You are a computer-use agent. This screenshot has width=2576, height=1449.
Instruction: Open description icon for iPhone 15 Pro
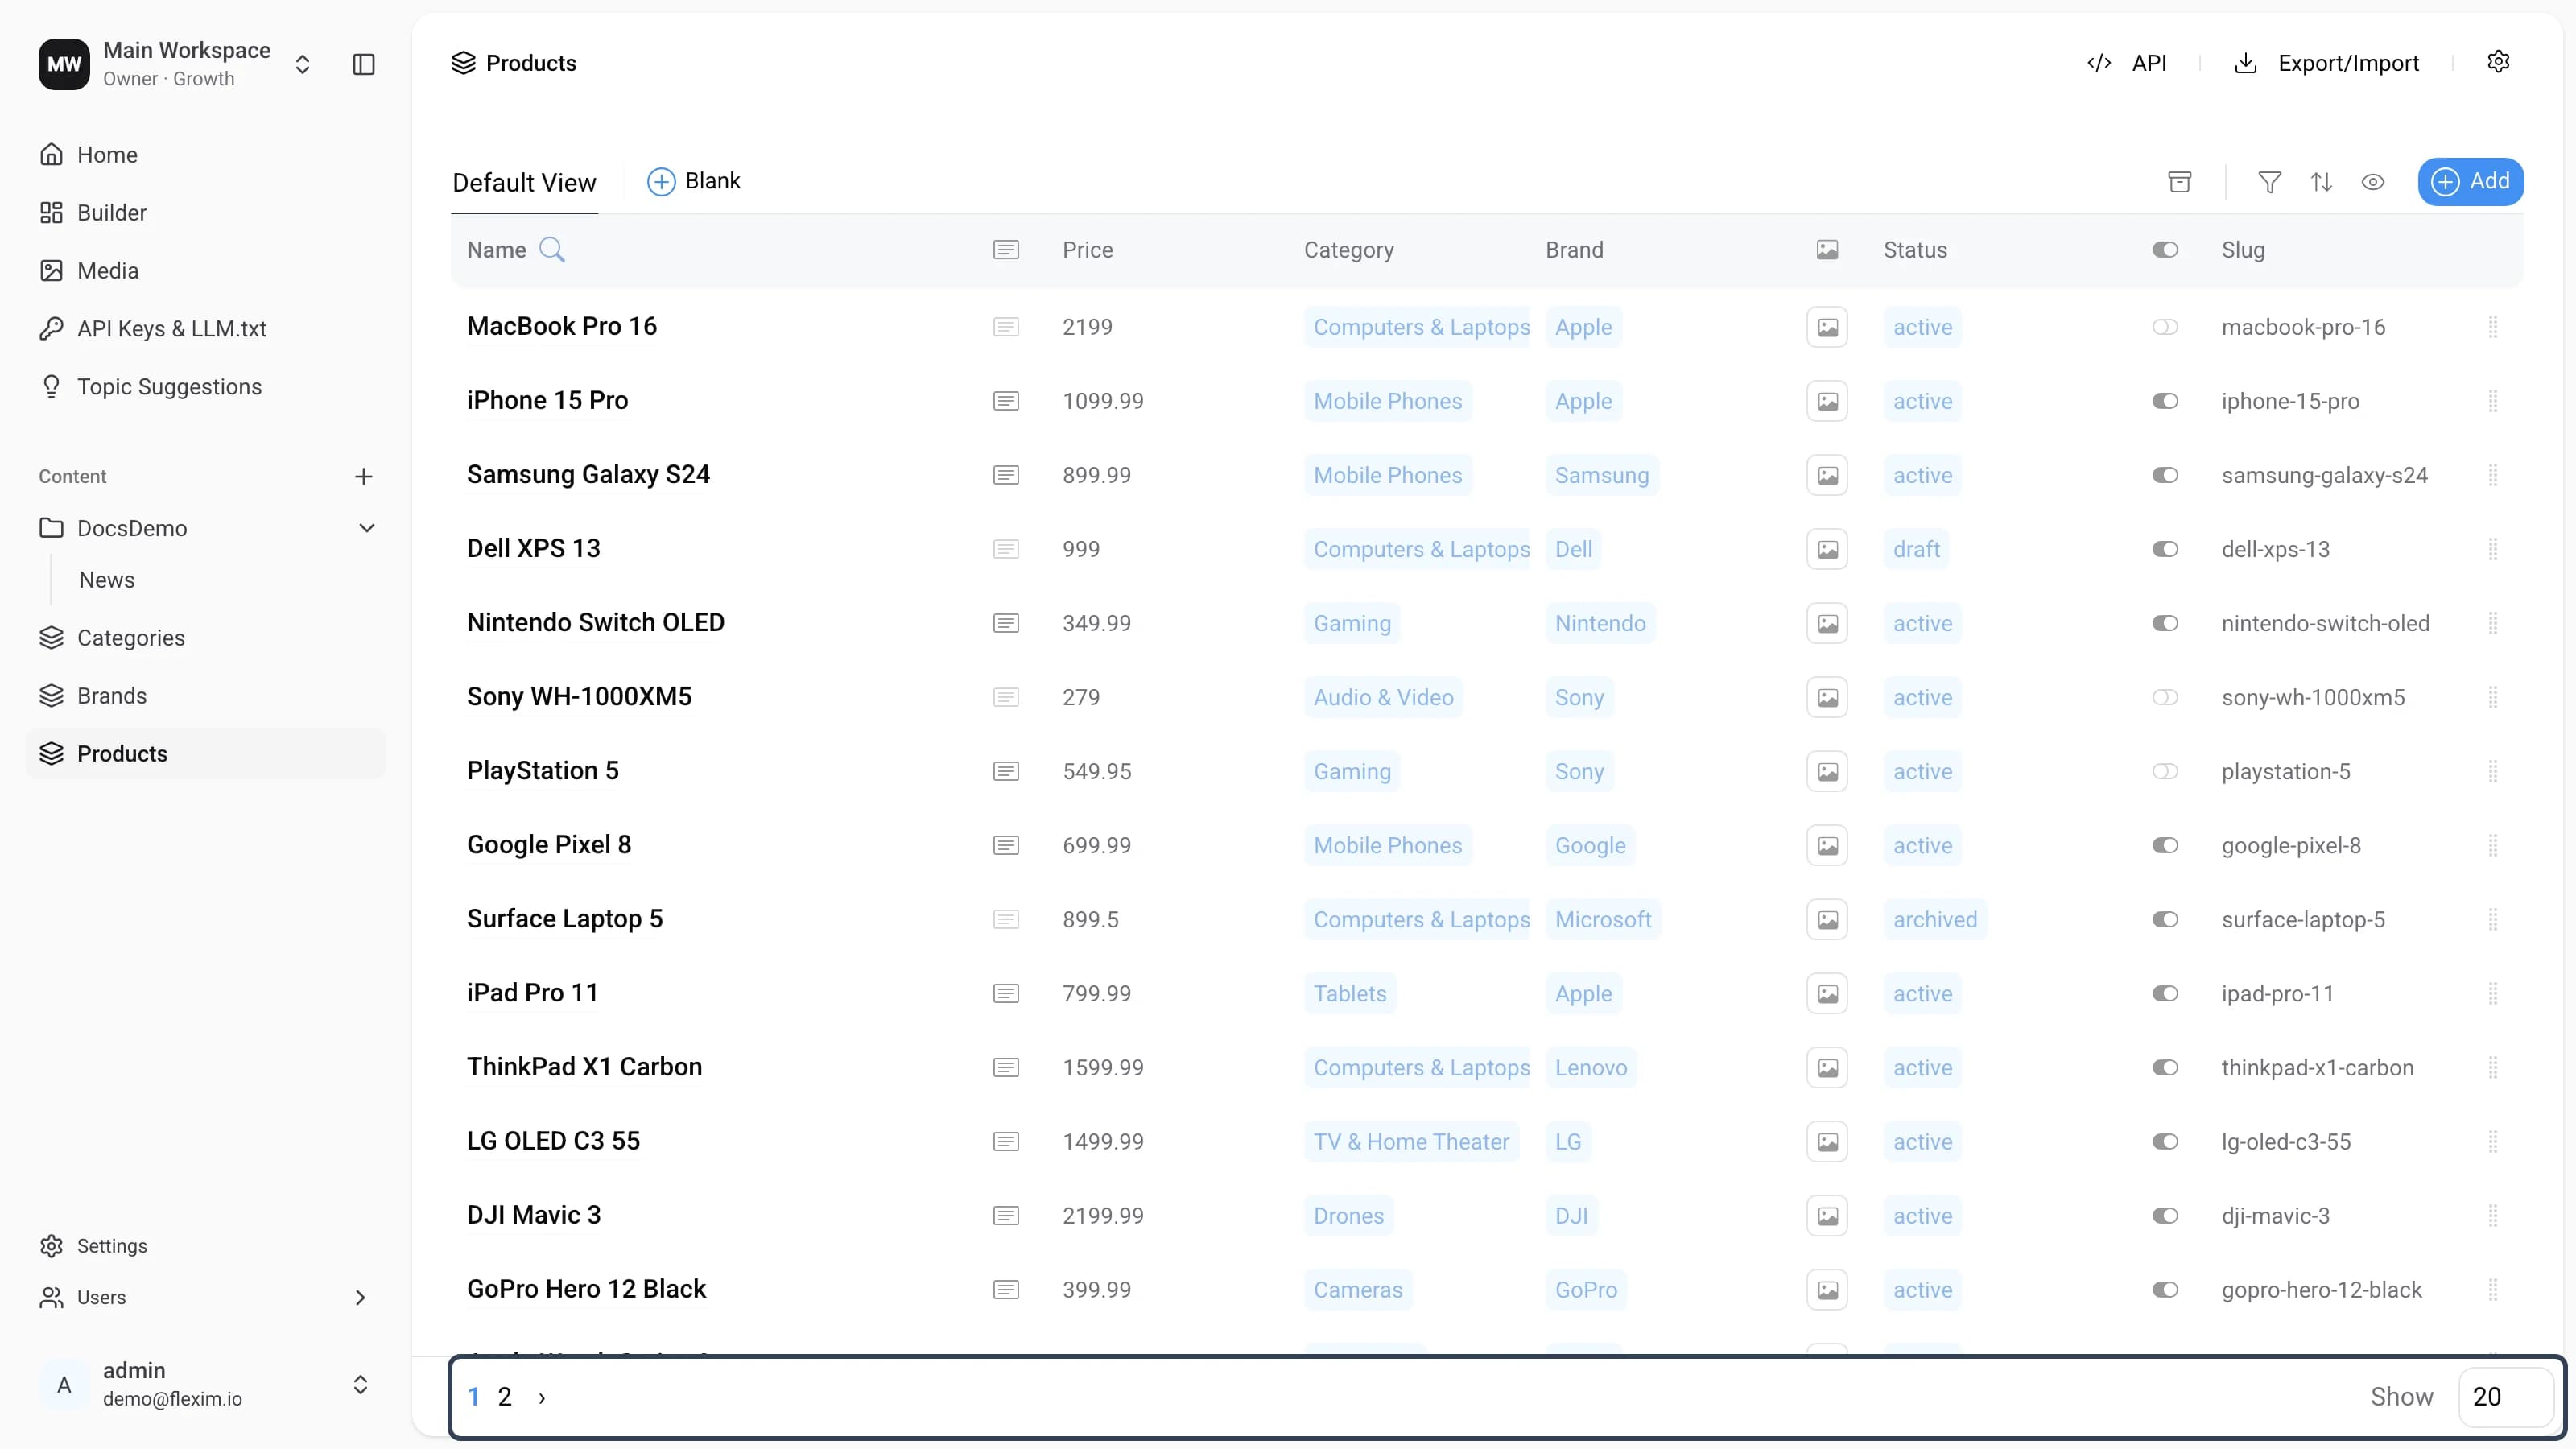1006,401
